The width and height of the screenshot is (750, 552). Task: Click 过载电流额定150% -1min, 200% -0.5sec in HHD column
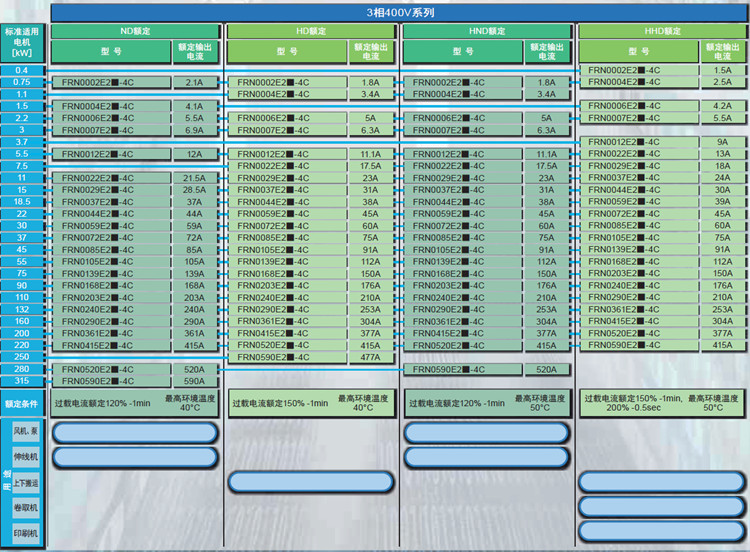633,403
